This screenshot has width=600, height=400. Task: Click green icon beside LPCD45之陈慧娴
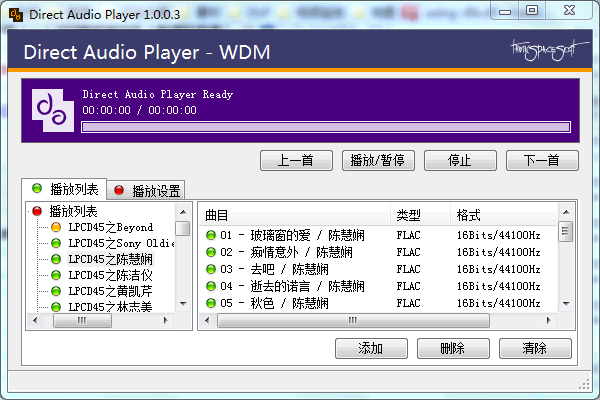coord(56,259)
